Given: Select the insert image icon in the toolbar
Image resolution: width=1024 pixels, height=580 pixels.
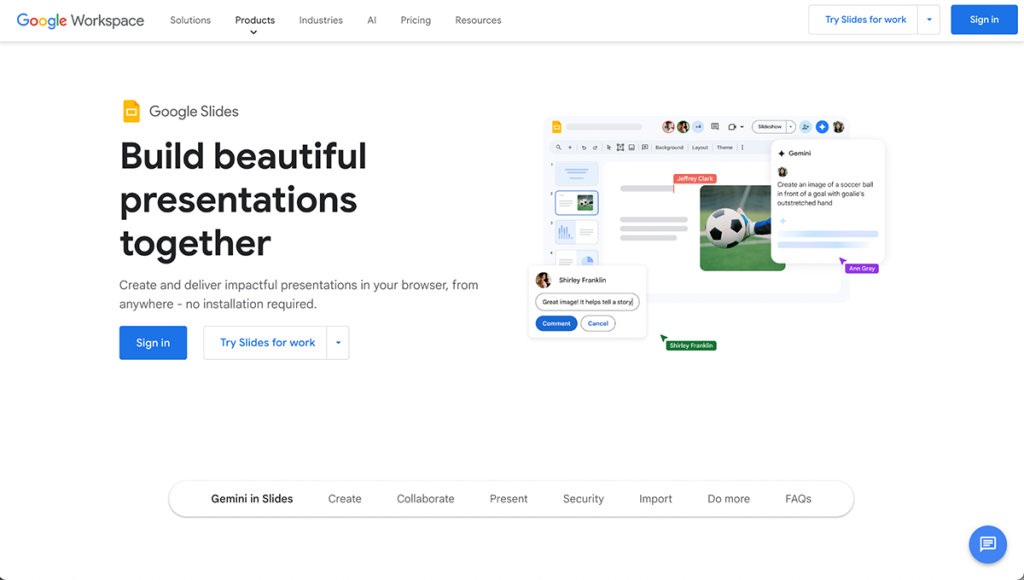Looking at the screenshot, I should 633,145.
